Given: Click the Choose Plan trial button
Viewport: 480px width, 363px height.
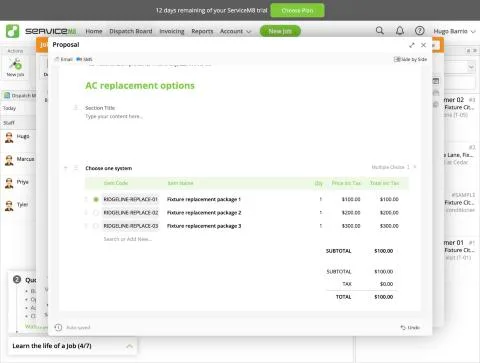Looking at the screenshot, I should [x=297, y=10].
